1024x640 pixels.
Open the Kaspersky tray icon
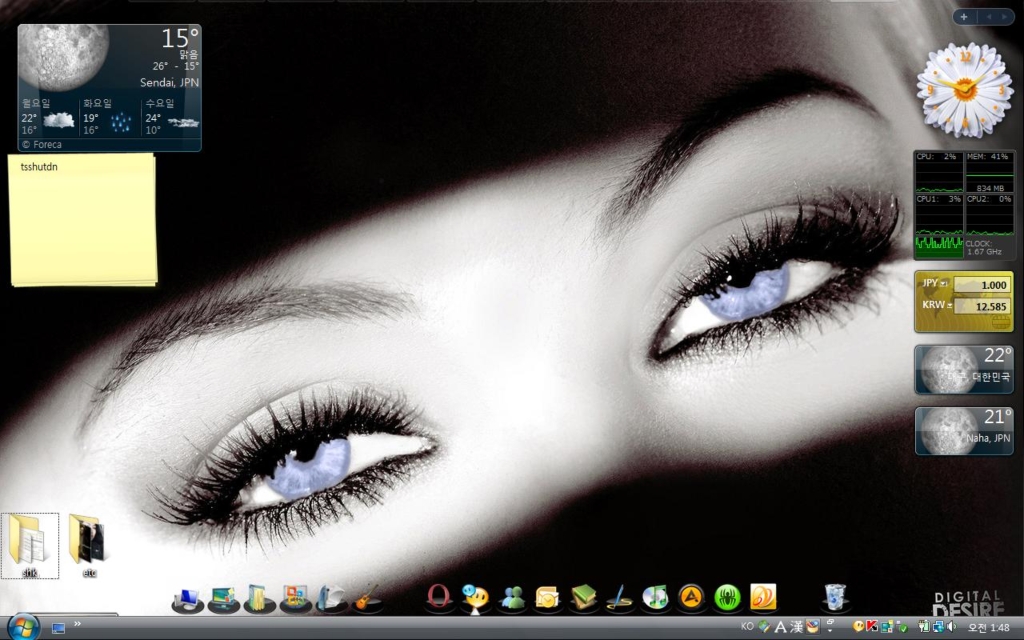point(872,626)
